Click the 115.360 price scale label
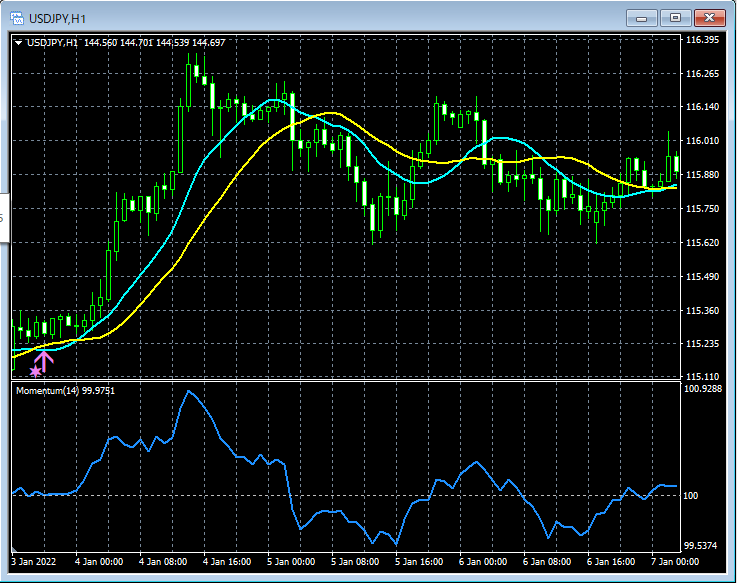738x583 pixels. 702,311
